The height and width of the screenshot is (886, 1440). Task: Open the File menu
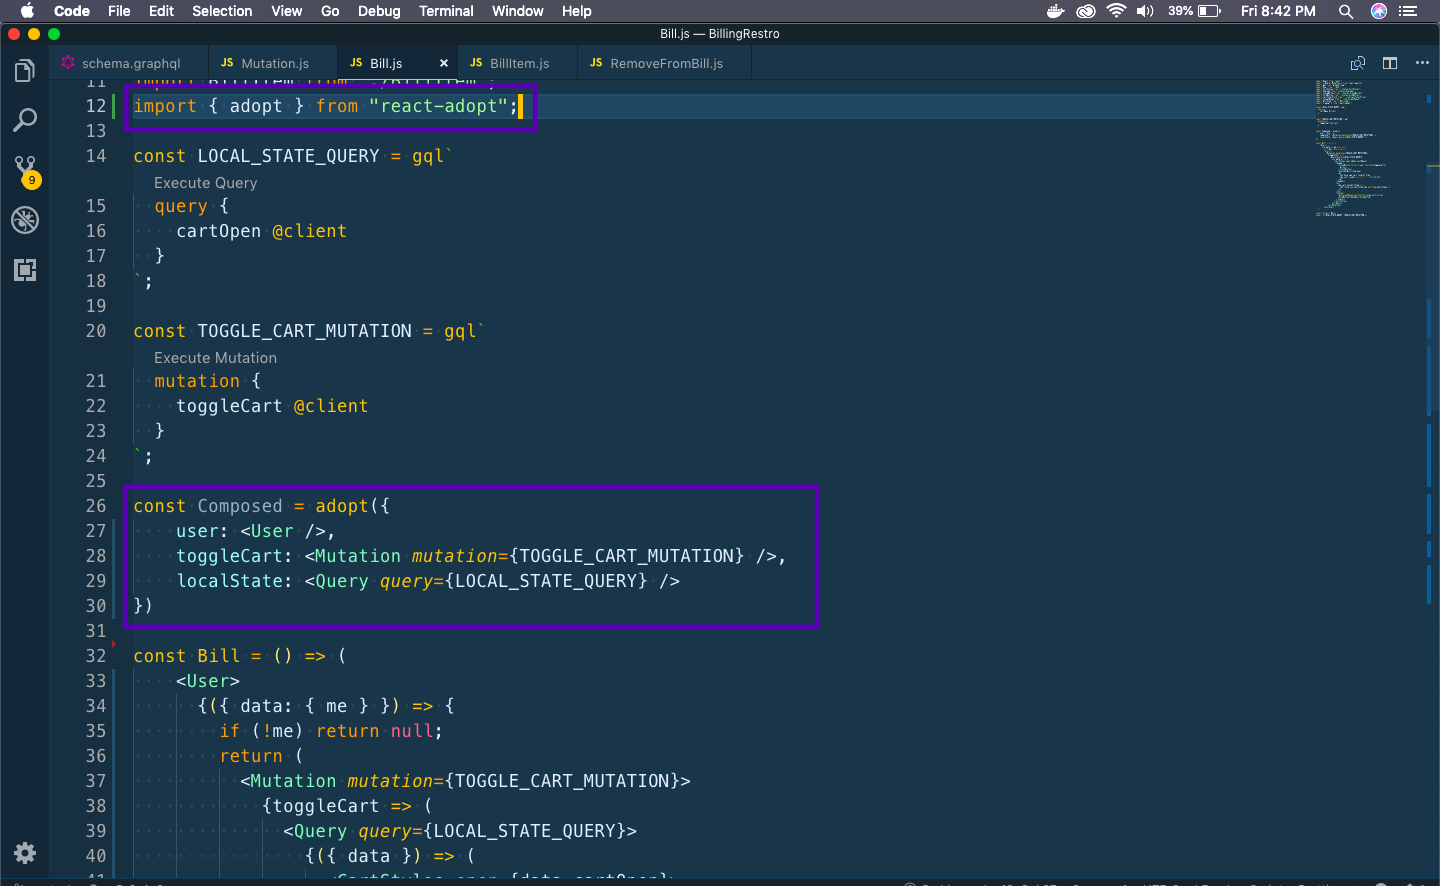click(119, 11)
